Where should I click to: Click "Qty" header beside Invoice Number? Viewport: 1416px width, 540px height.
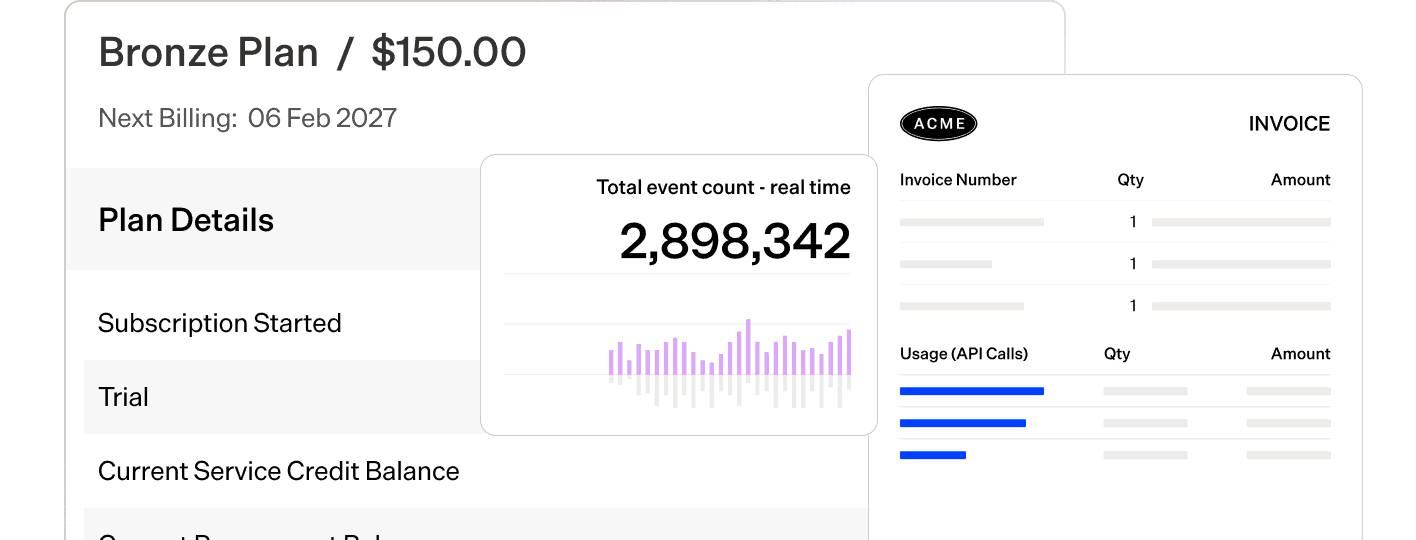coord(1130,180)
